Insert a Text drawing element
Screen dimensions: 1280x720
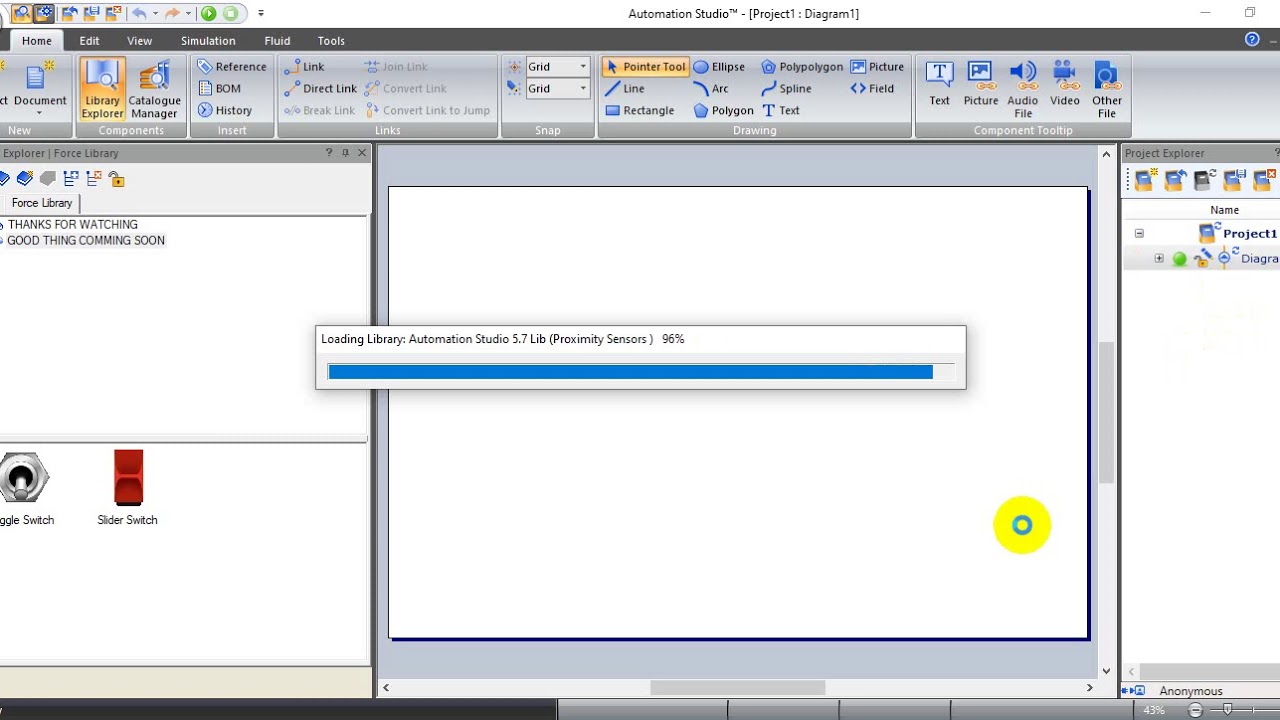(x=781, y=111)
